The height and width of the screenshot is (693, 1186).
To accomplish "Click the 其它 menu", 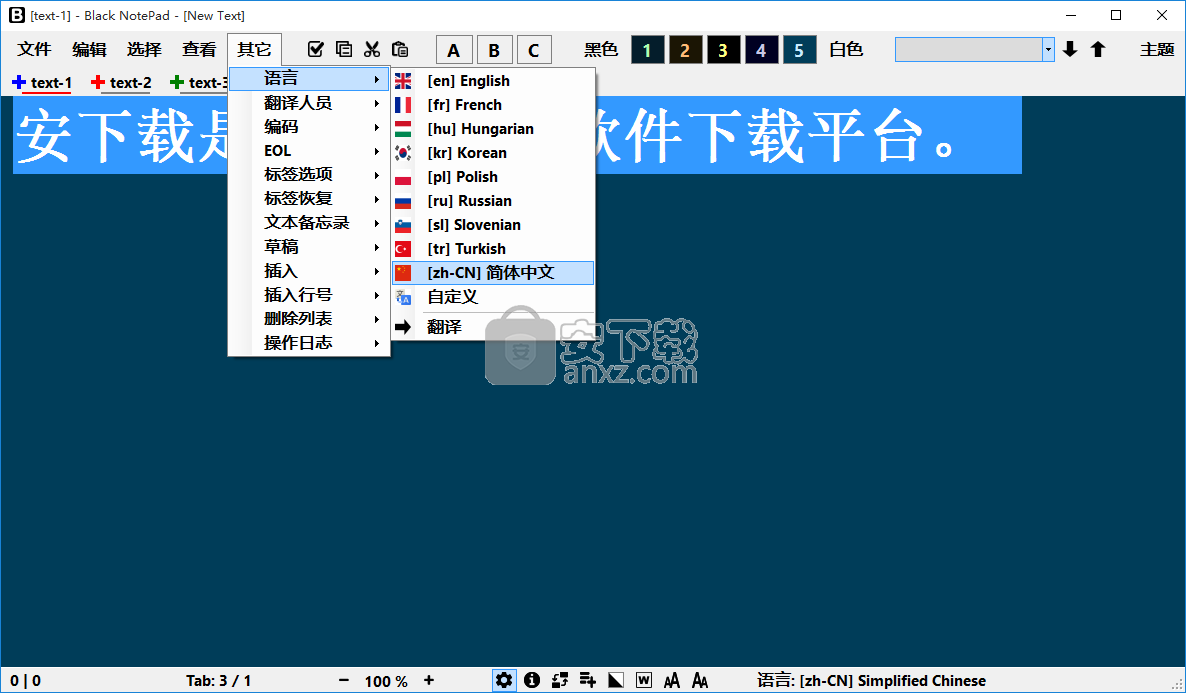I will tap(254, 49).
